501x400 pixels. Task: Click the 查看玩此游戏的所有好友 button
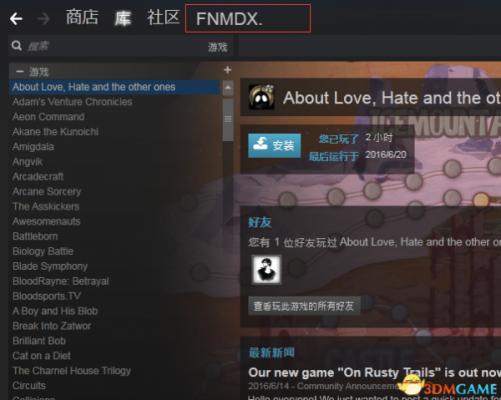click(x=304, y=306)
